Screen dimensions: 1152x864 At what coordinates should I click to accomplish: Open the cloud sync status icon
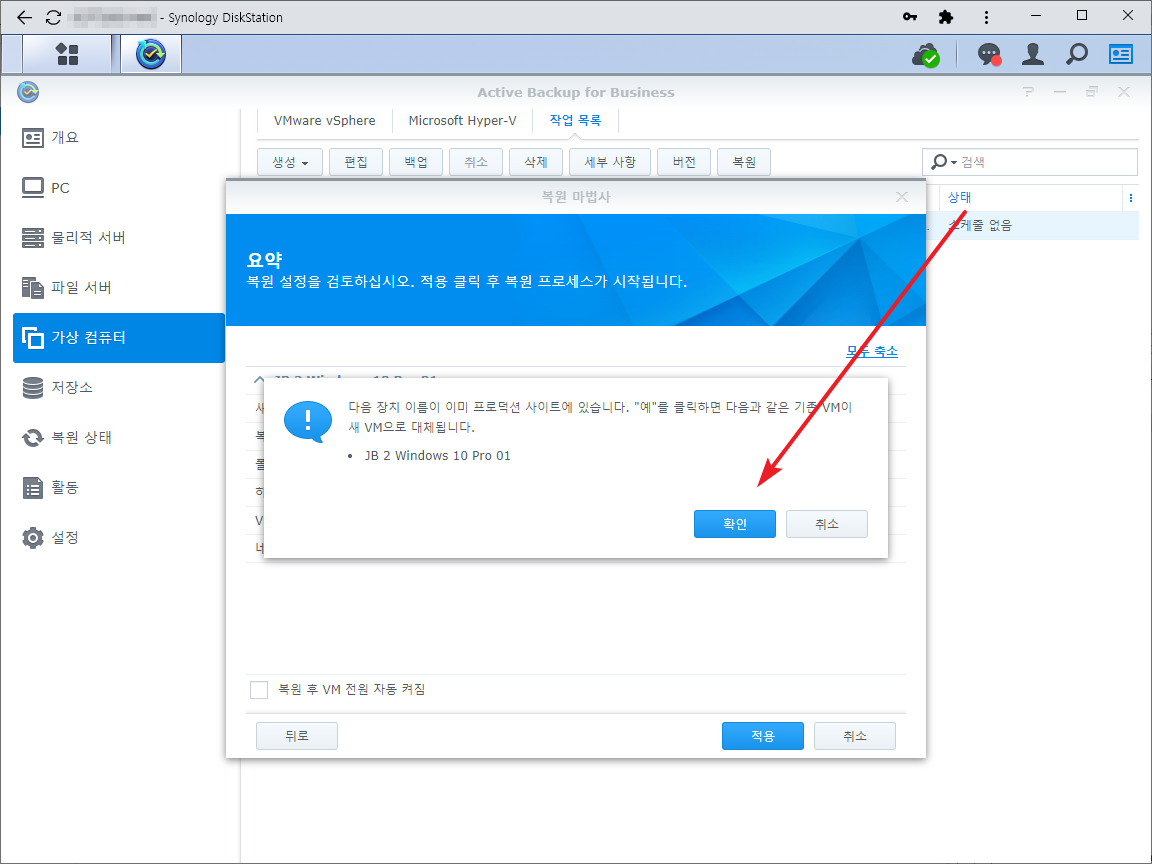coord(926,54)
